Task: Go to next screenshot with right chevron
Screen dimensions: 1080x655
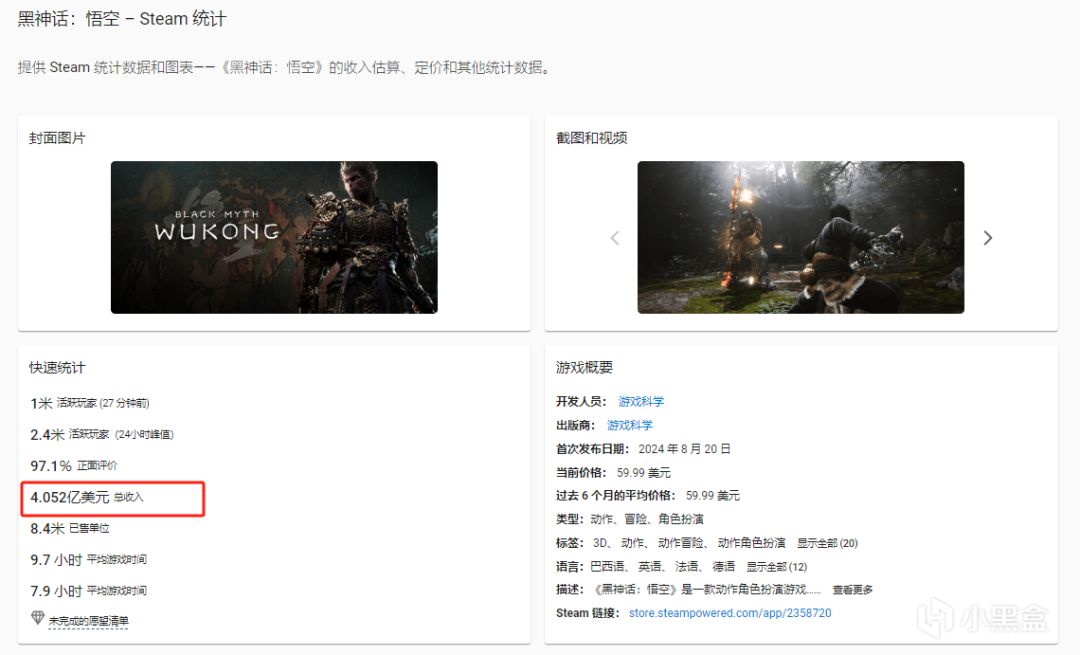Action: 988,238
